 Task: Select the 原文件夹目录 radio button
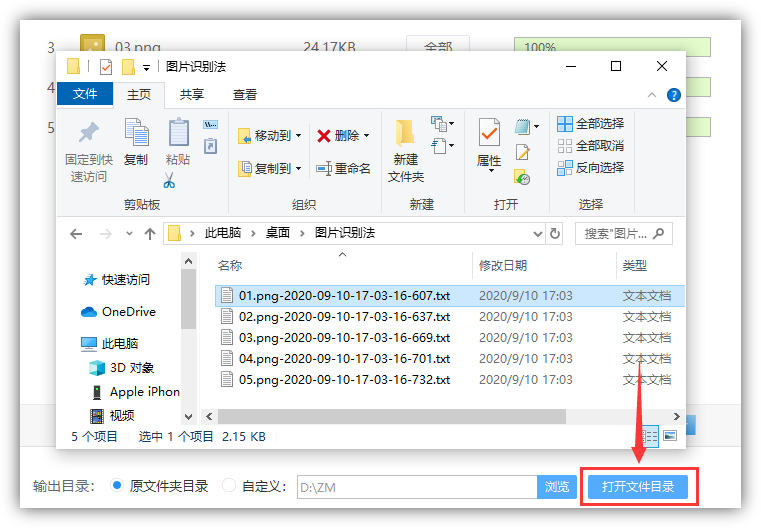[x=116, y=485]
